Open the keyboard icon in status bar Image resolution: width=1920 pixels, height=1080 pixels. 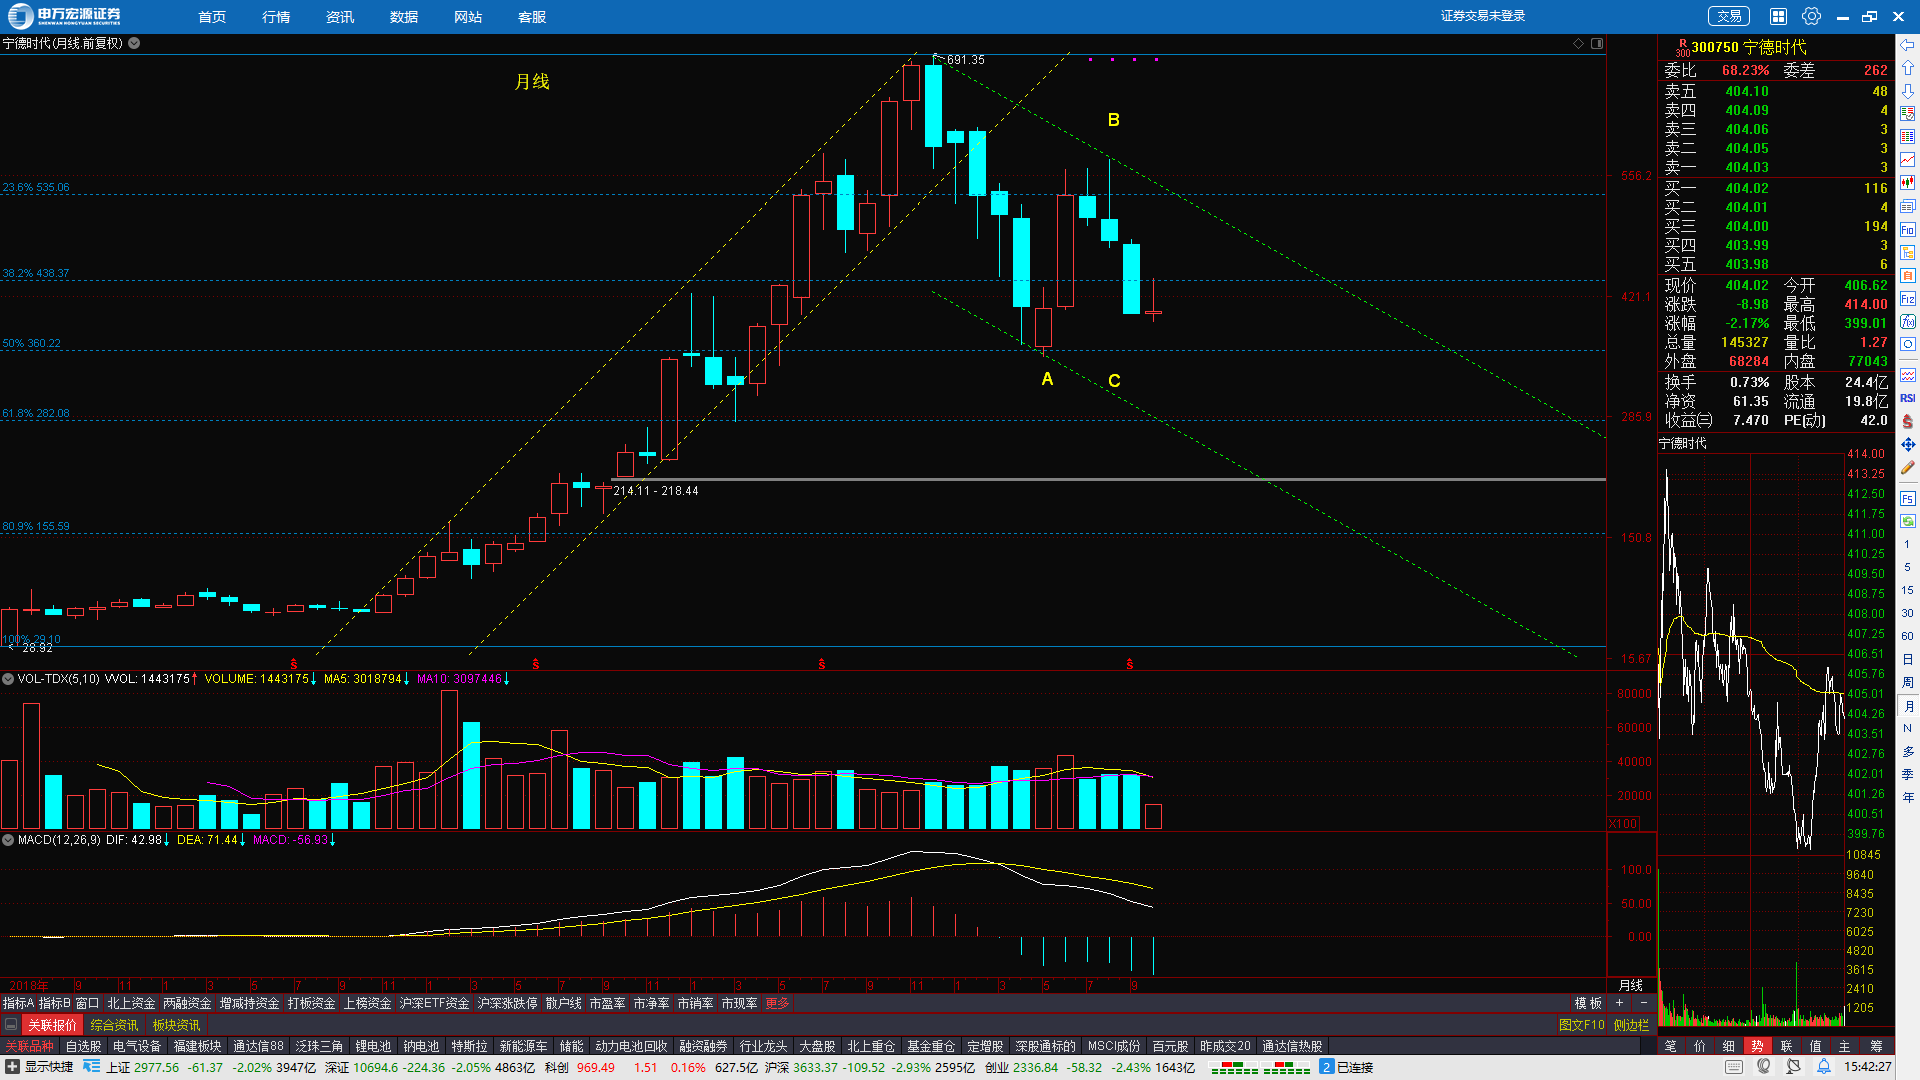pyautogui.click(x=1734, y=1067)
